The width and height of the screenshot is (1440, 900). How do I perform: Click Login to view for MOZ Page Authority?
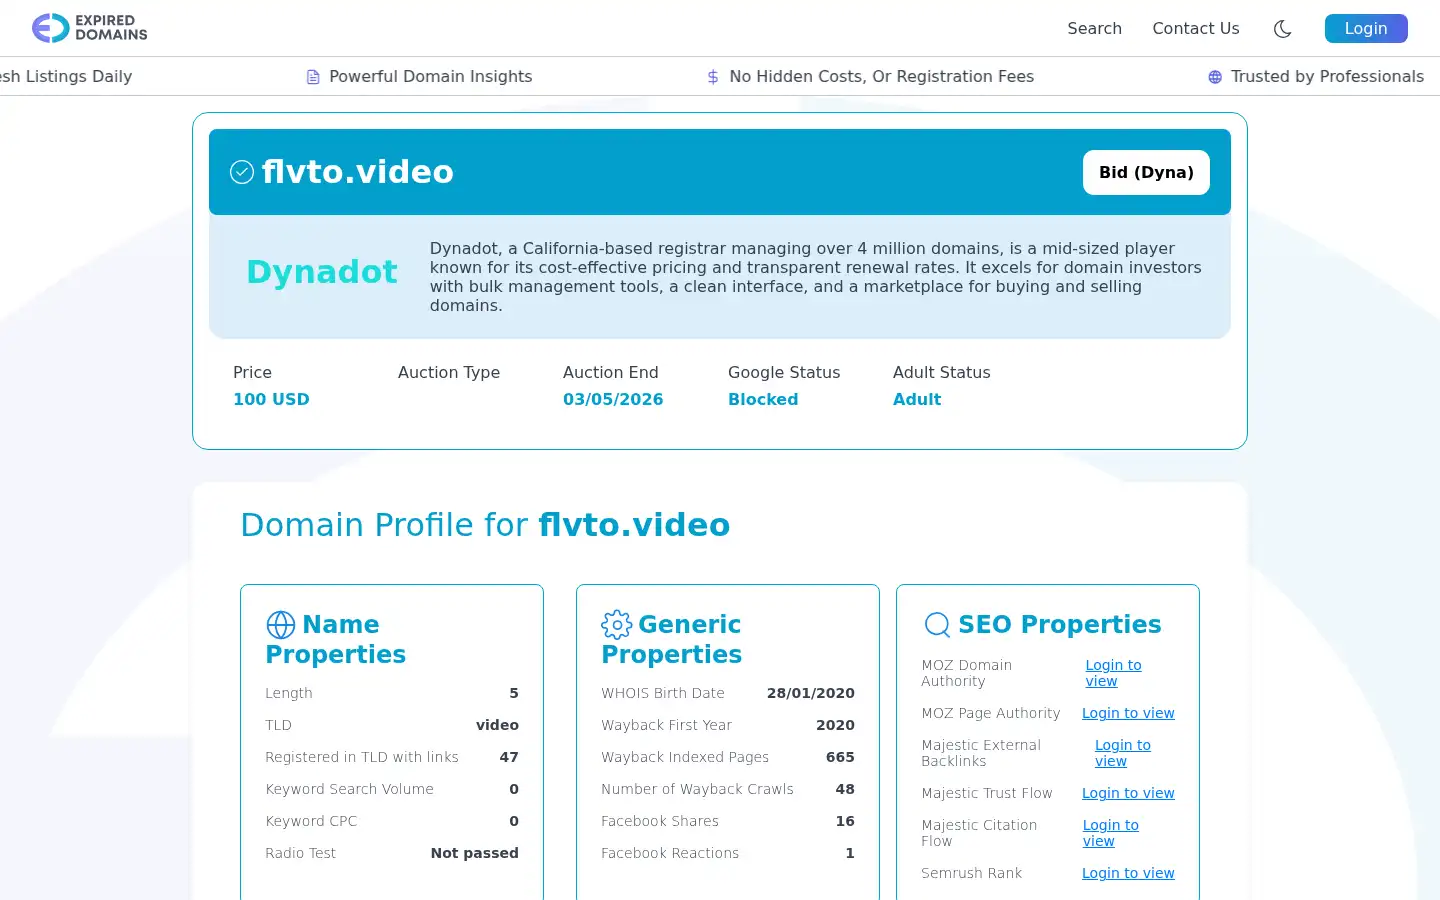[x=1128, y=713]
